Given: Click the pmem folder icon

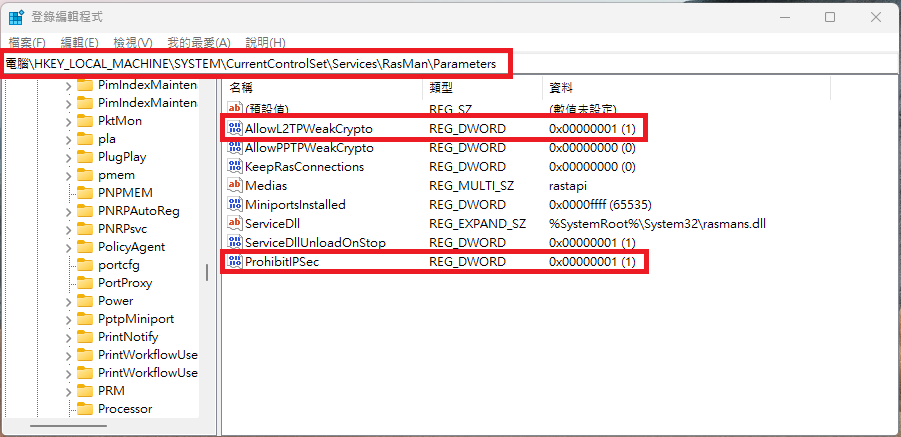Looking at the screenshot, I should pos(85,175).
